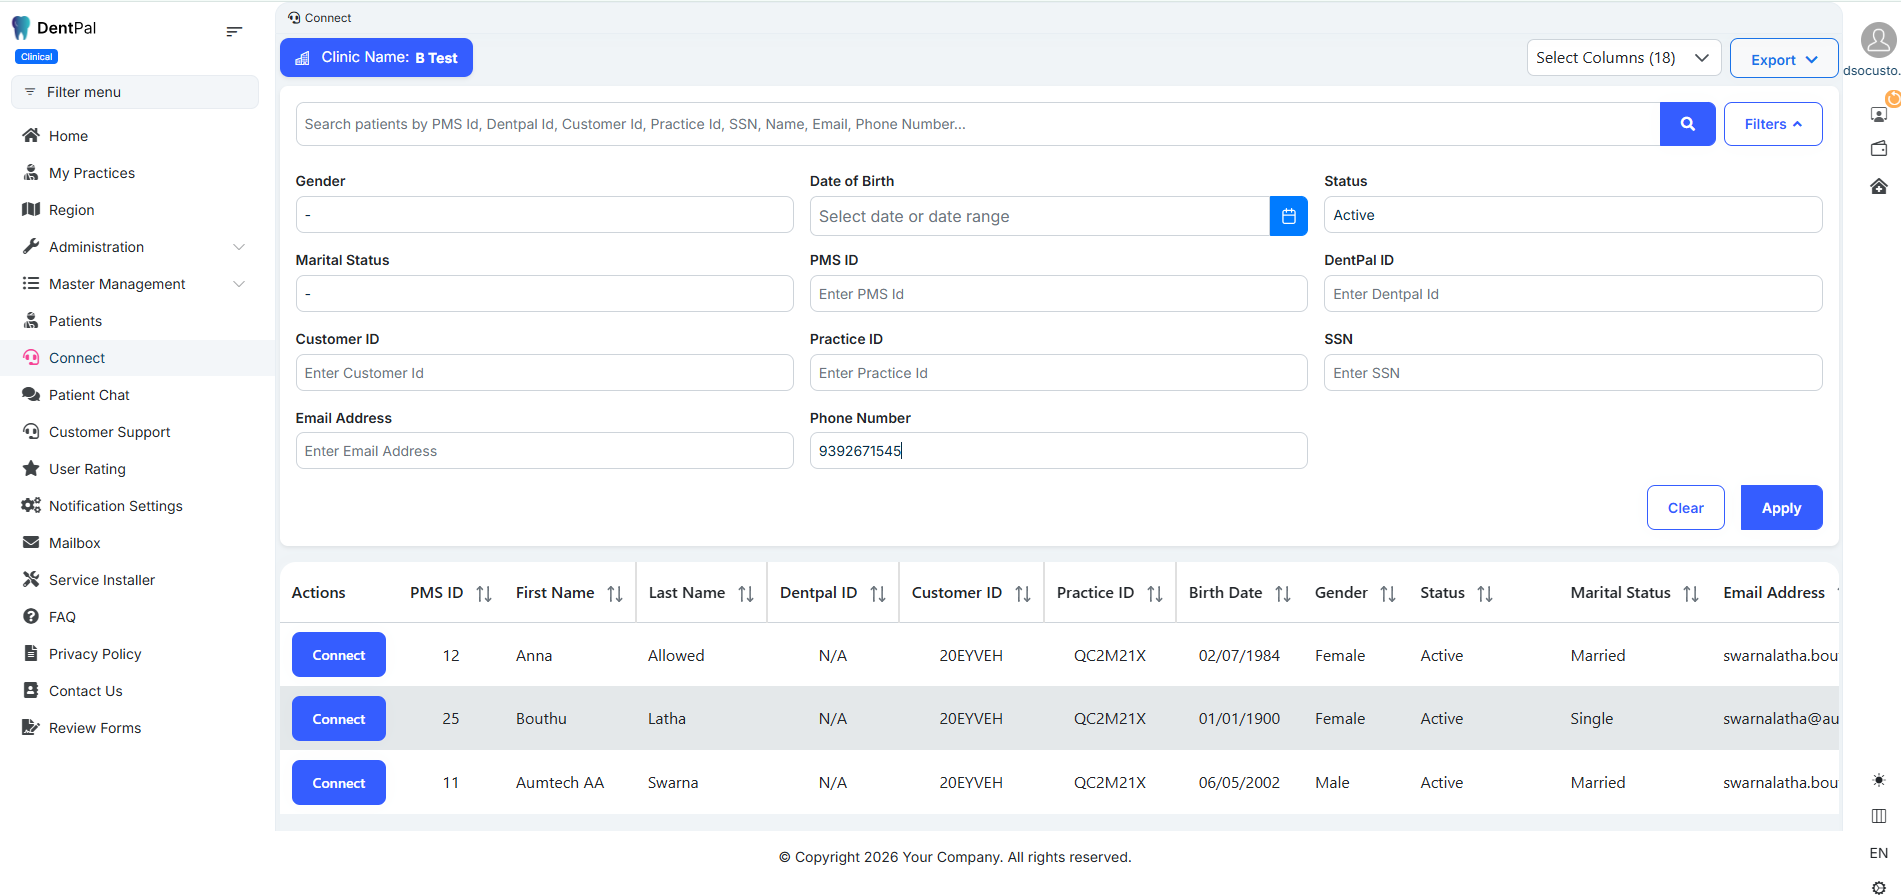Click the Email Address filter field
The image size is (1901, 896).
coord(544,451)
